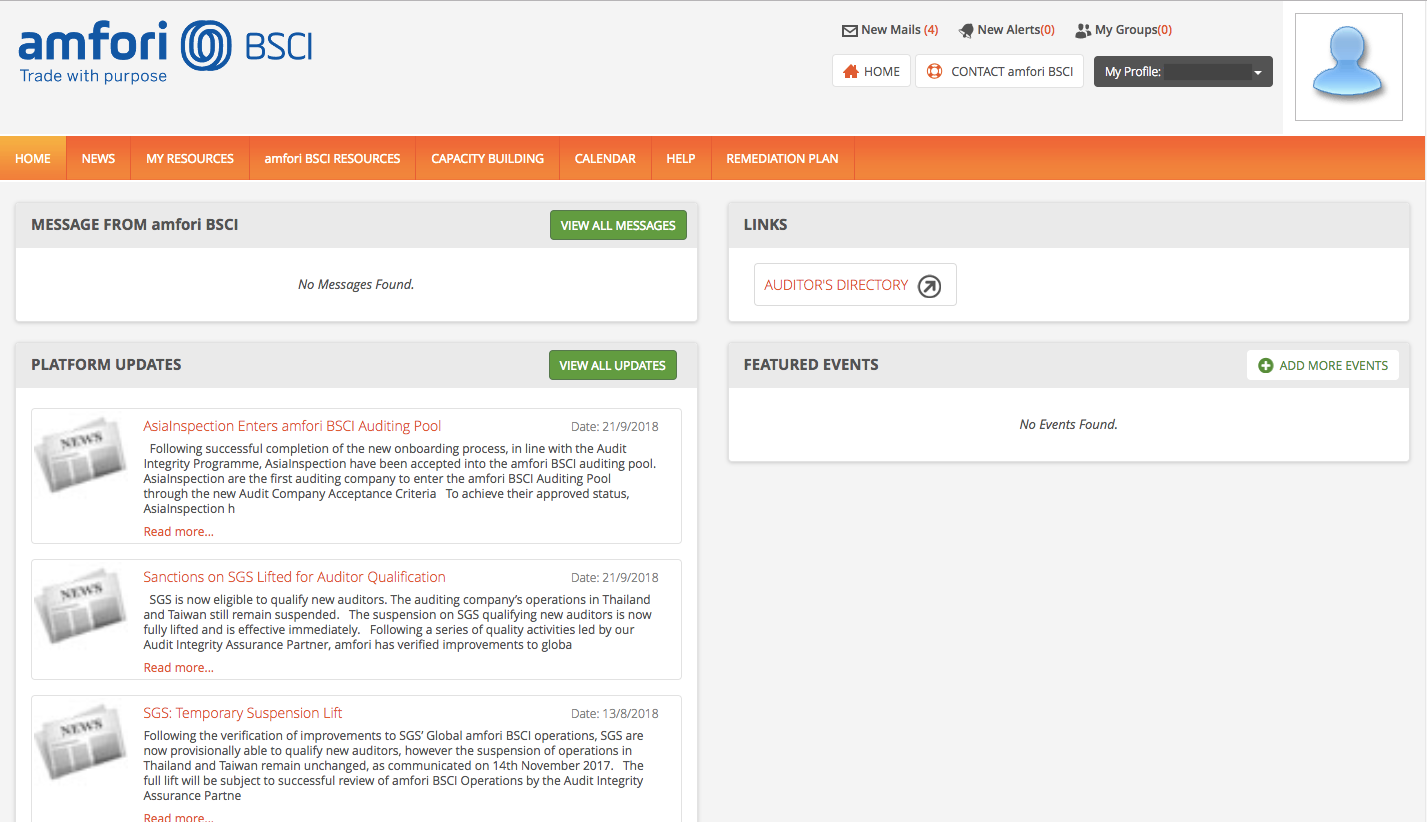Click the VIEW ALL MESSAGES button
Image resolution: width=1427 pixels, height=822 pixels.
point(618,225)
